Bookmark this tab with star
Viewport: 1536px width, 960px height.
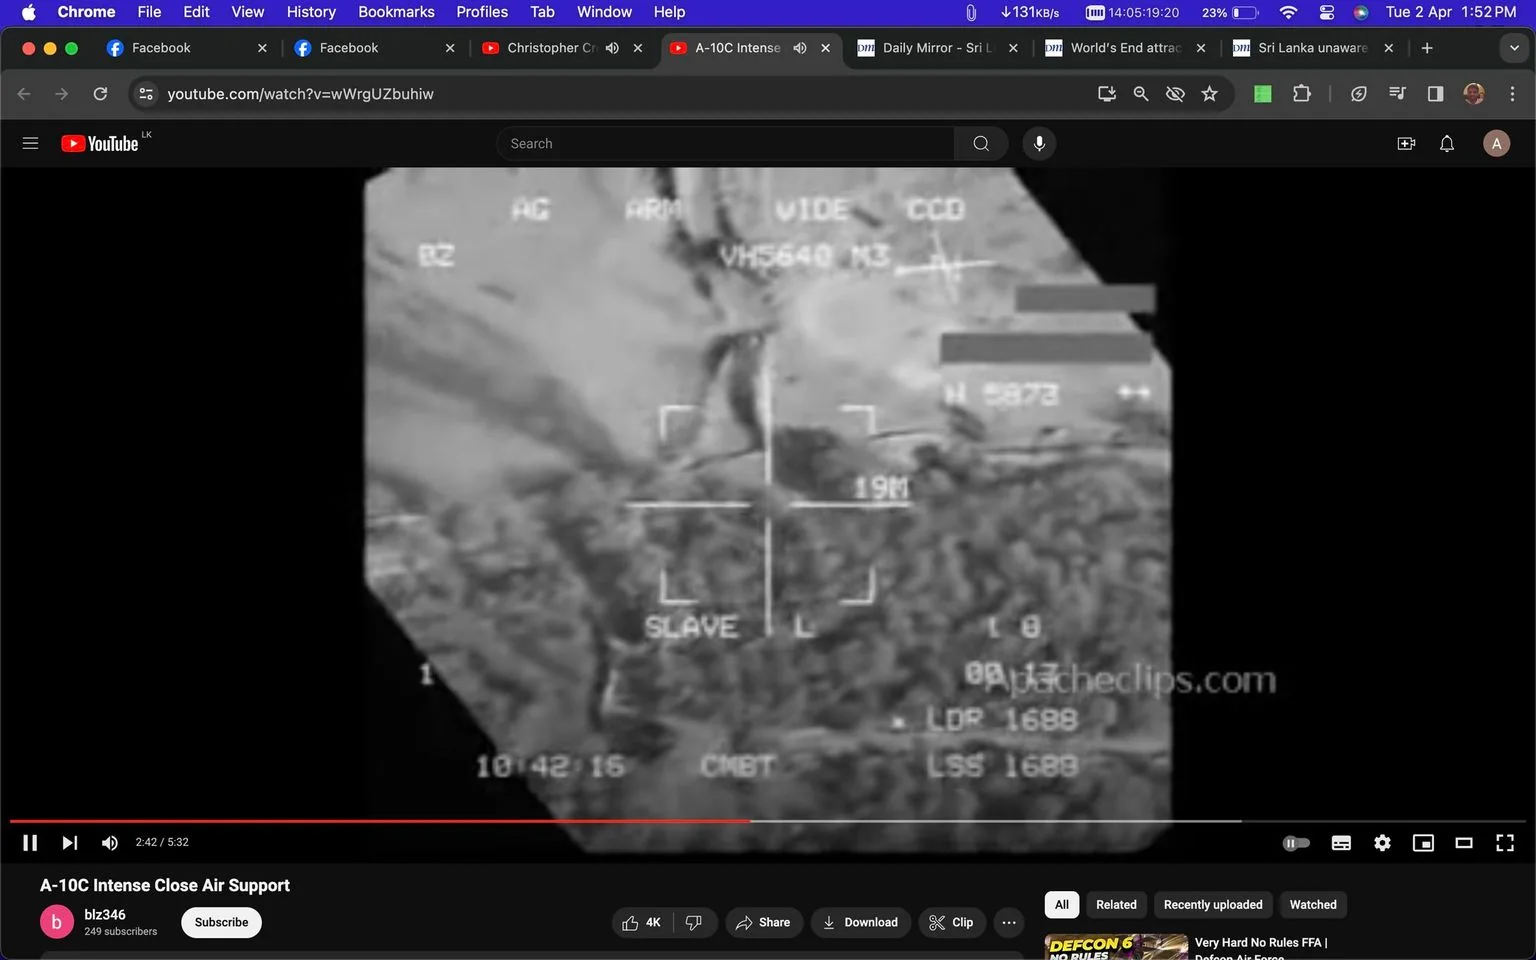tap(1210, 94)
